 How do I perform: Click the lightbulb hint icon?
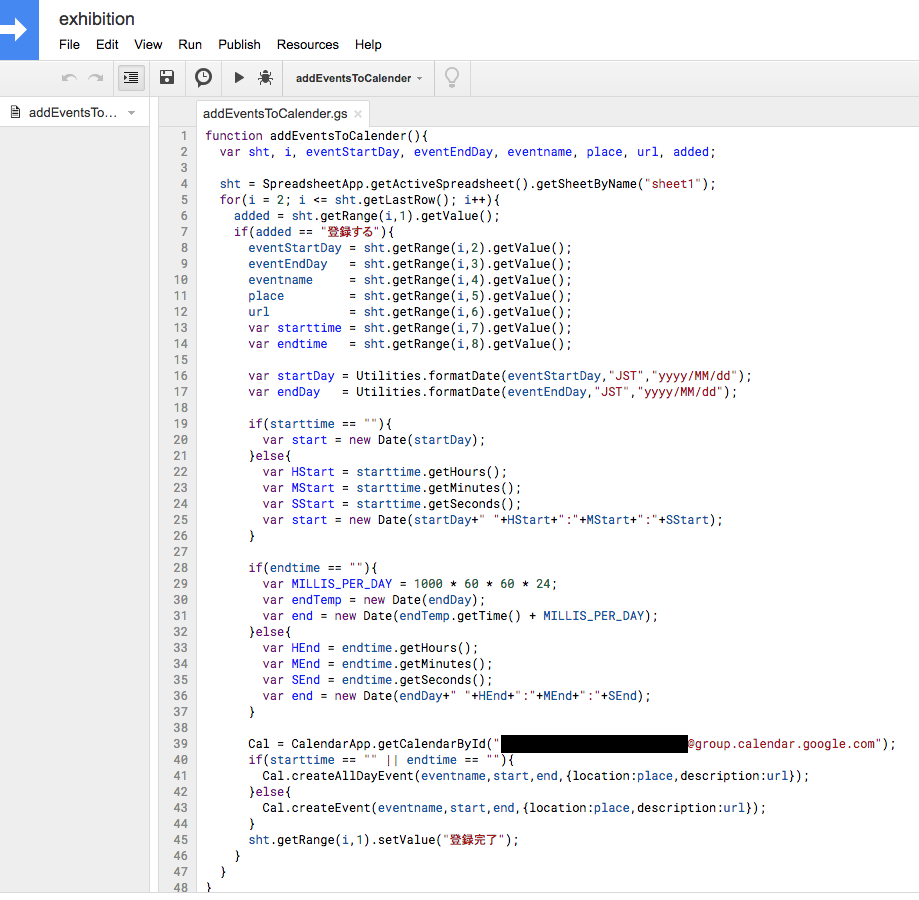452,78
